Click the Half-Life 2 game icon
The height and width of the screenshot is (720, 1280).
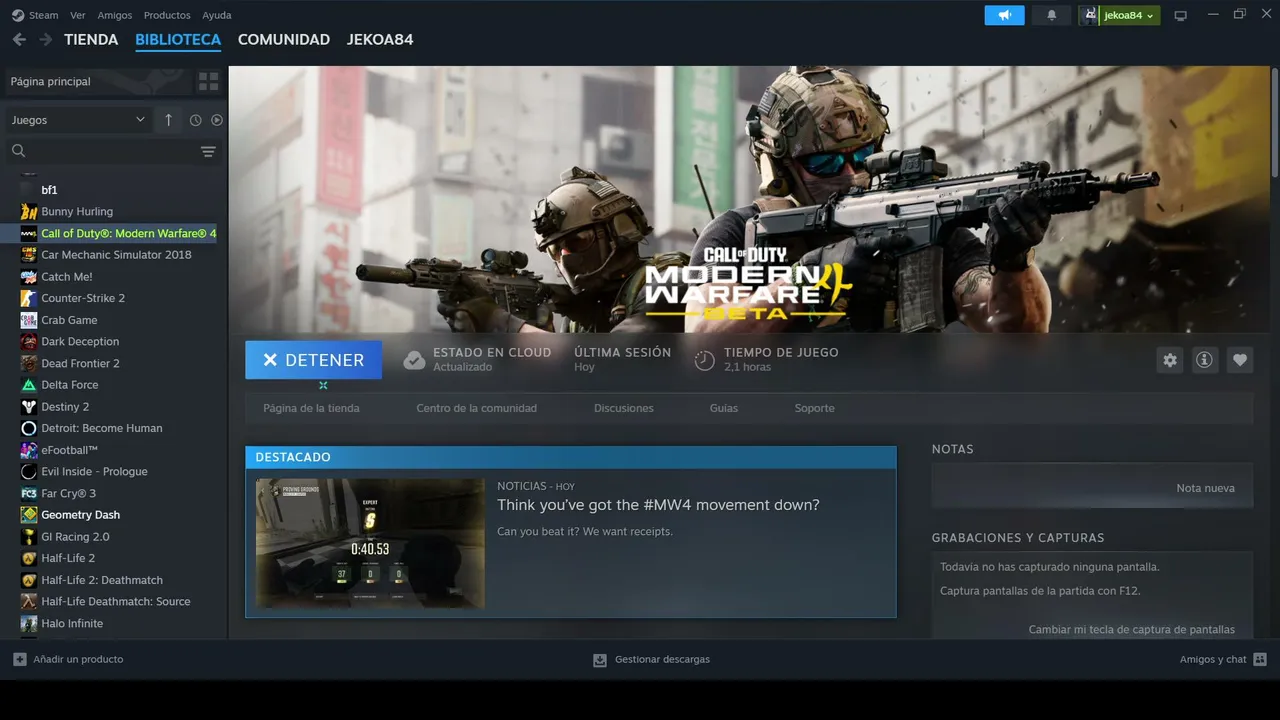click(29, 558)
